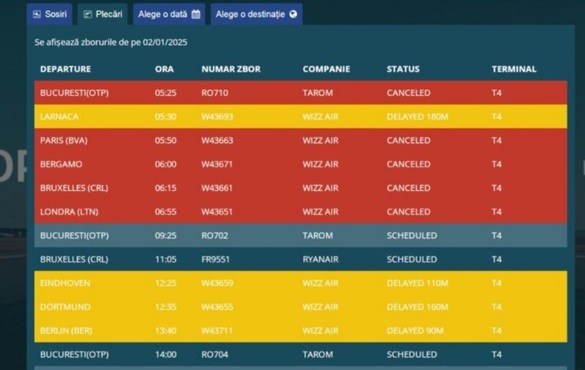The image size is (585, 370).
Task: Select the Ryanair FR9551 Bruxelles flight
Action: [301, 259]
